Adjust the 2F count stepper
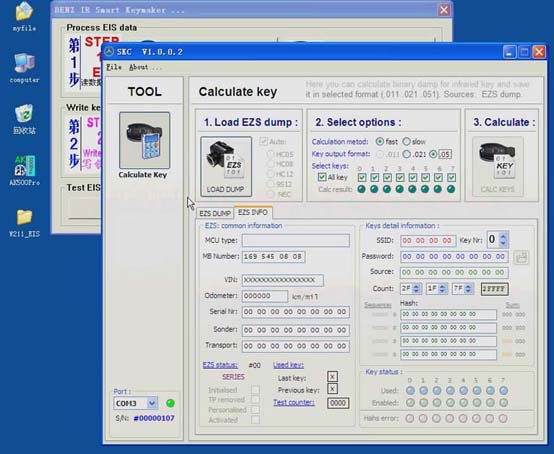Image resolution: width=554 pixels, height=454 pixels. (417, 289)
